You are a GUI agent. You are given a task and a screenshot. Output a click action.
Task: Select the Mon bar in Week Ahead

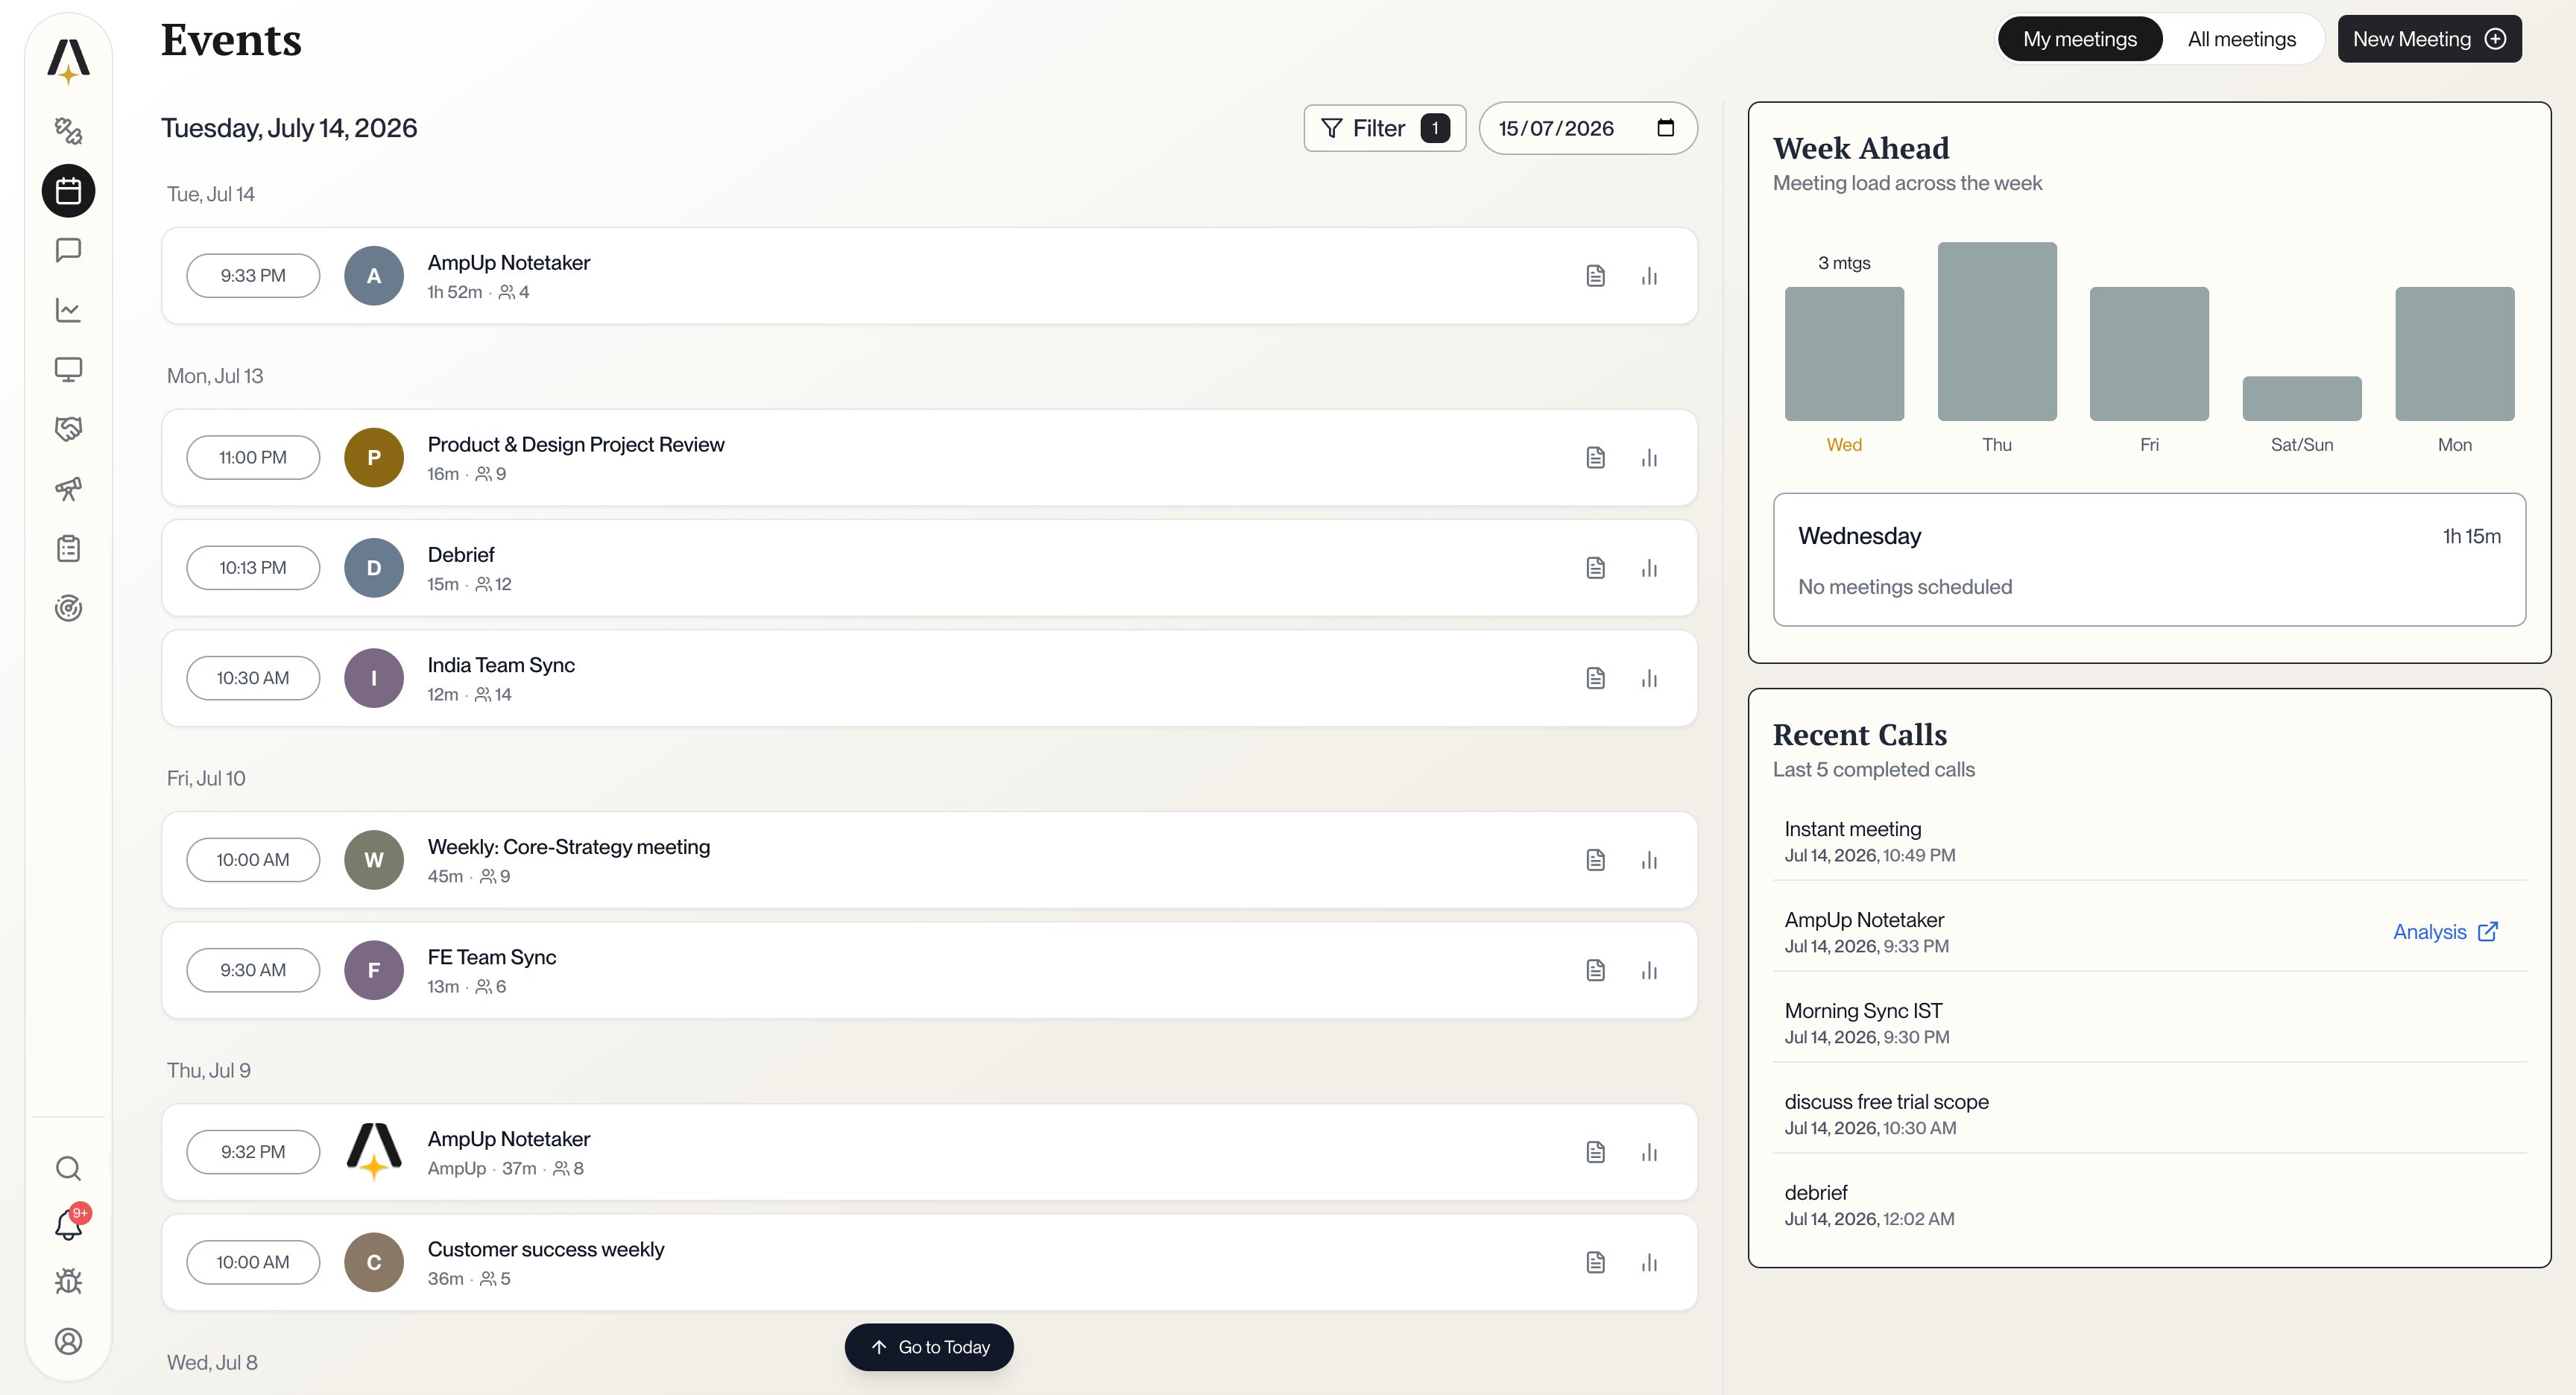[x=2454, y=353]
